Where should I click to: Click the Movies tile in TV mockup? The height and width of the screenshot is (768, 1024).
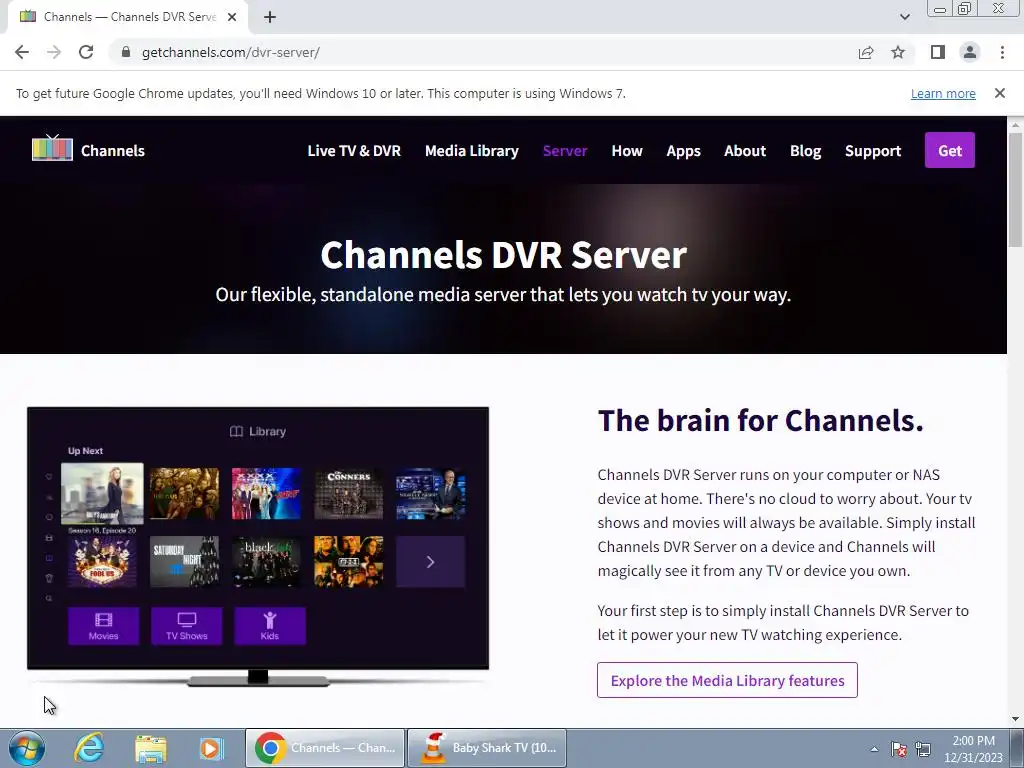[x=103, y=626]
